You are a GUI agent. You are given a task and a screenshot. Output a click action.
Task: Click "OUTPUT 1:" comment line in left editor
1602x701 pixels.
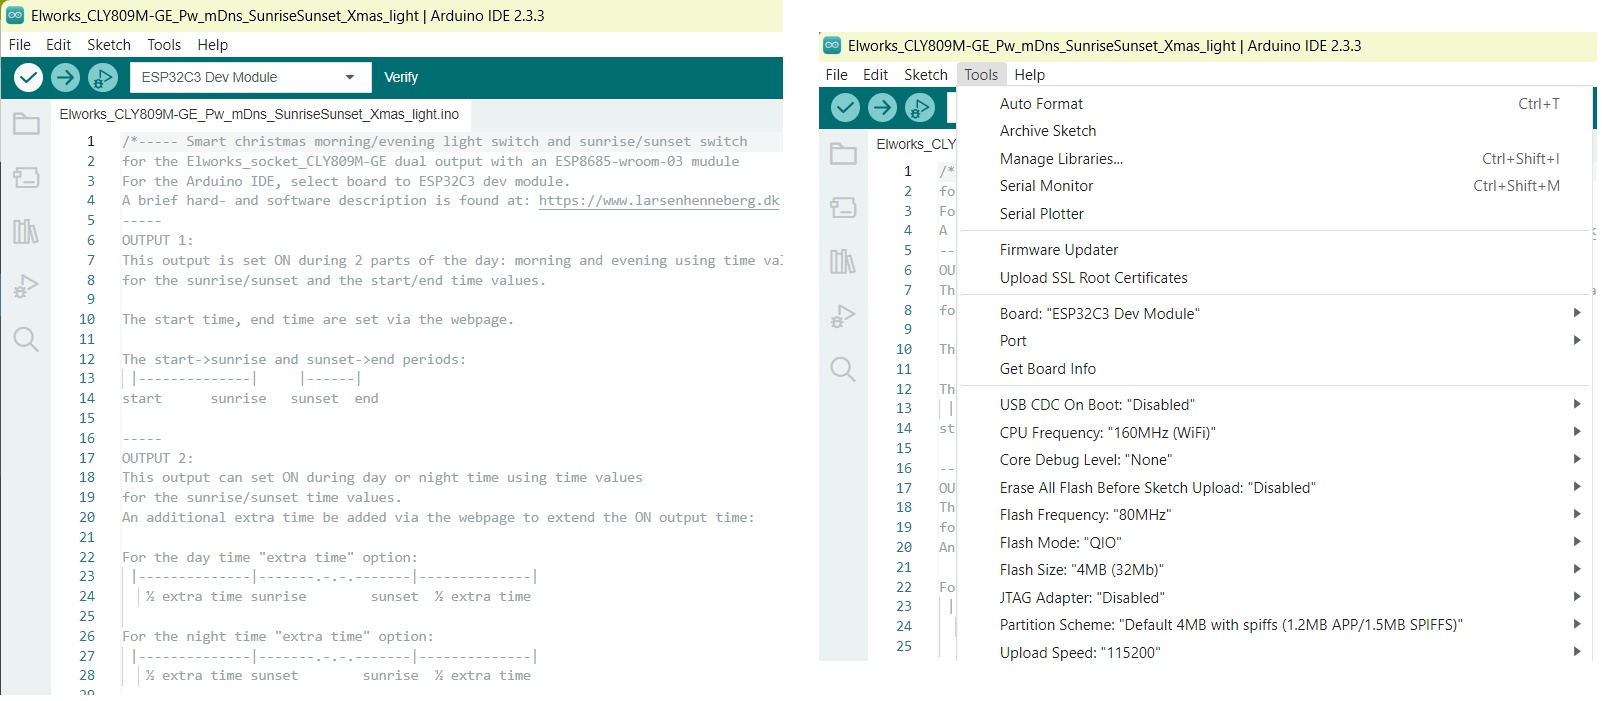tap(158, 240)
